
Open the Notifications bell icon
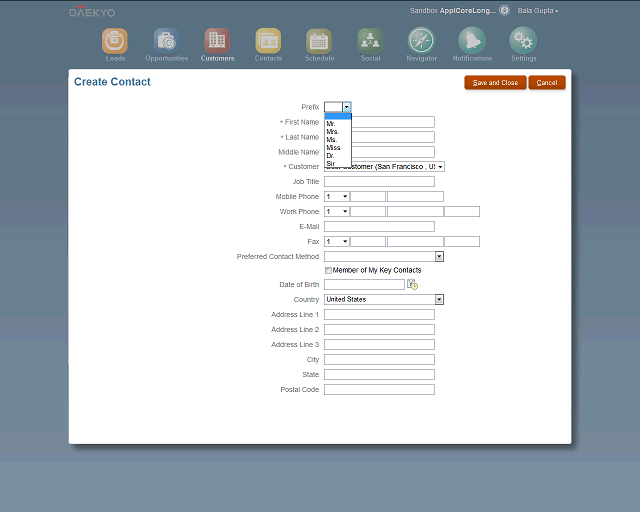click(x=472, y=40)
